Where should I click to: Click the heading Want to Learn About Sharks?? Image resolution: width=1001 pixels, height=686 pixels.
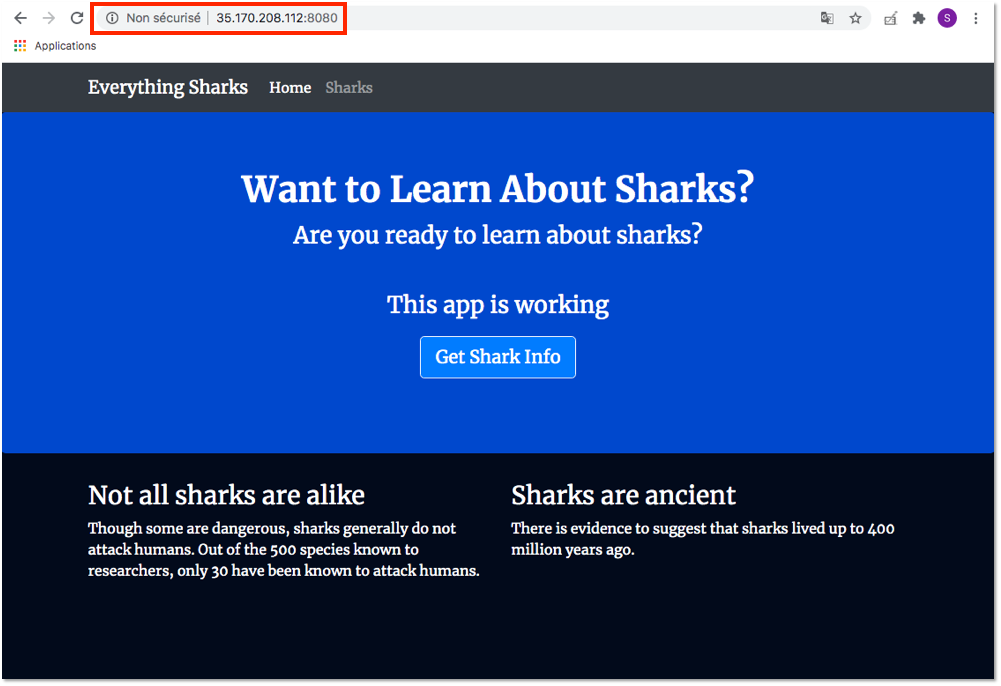click(x=498, y=189)
